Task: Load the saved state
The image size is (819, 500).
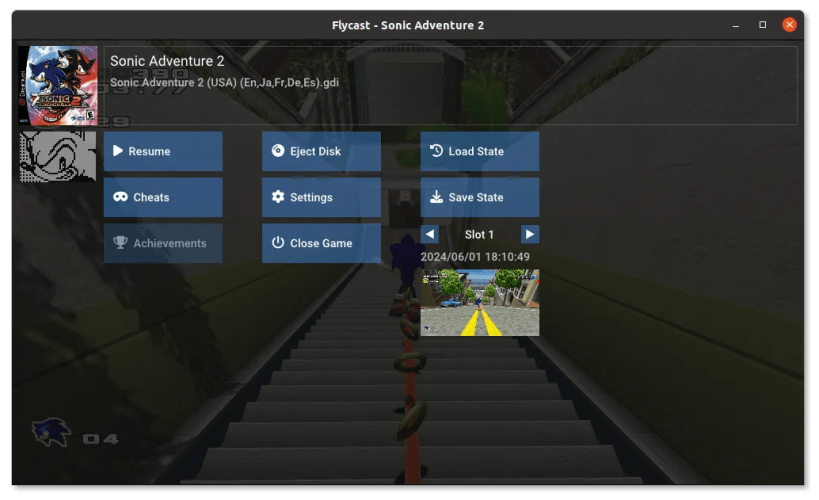Action: [x=479, y=151]
